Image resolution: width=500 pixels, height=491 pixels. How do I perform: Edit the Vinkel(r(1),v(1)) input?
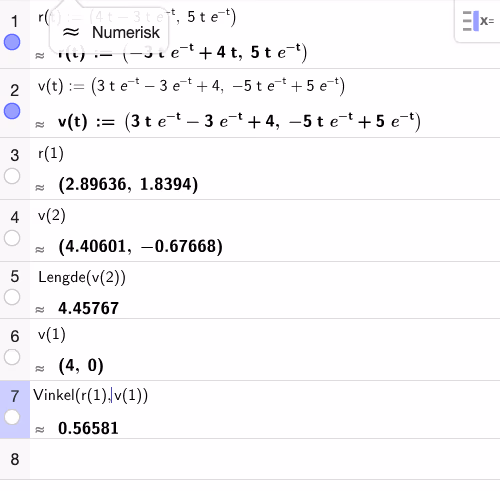[x=91, y=395]
